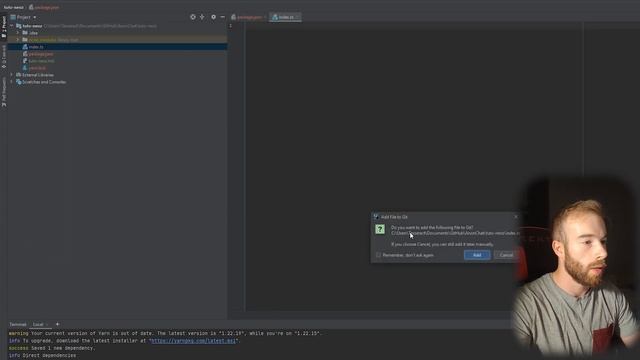Open the Commit tool window side tab
This screenshot has width=640, height=360.
pyautogui.click(x=4, y=57)
